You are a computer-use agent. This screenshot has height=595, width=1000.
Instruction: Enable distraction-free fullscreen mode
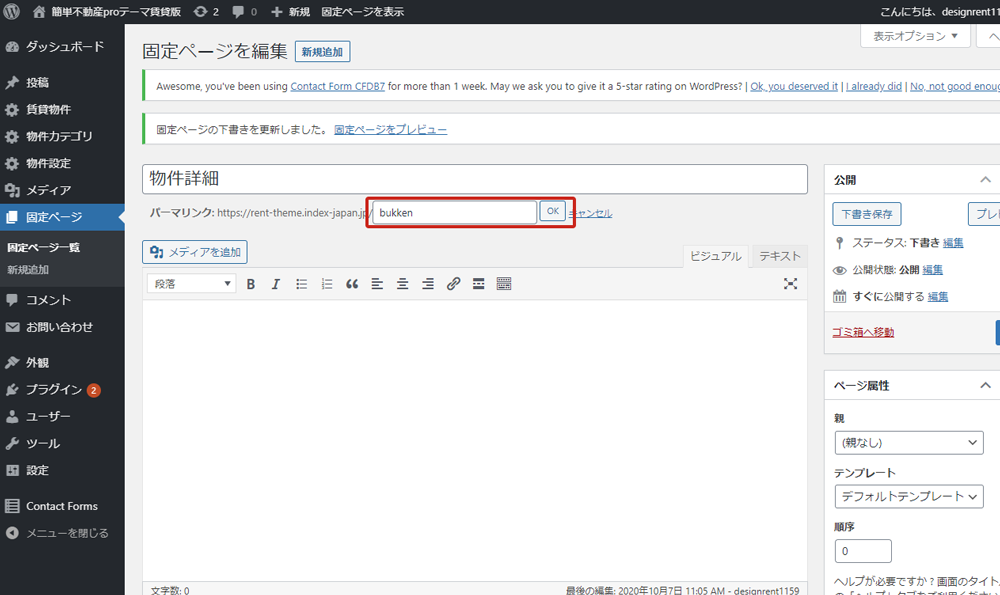pos(790,284)
